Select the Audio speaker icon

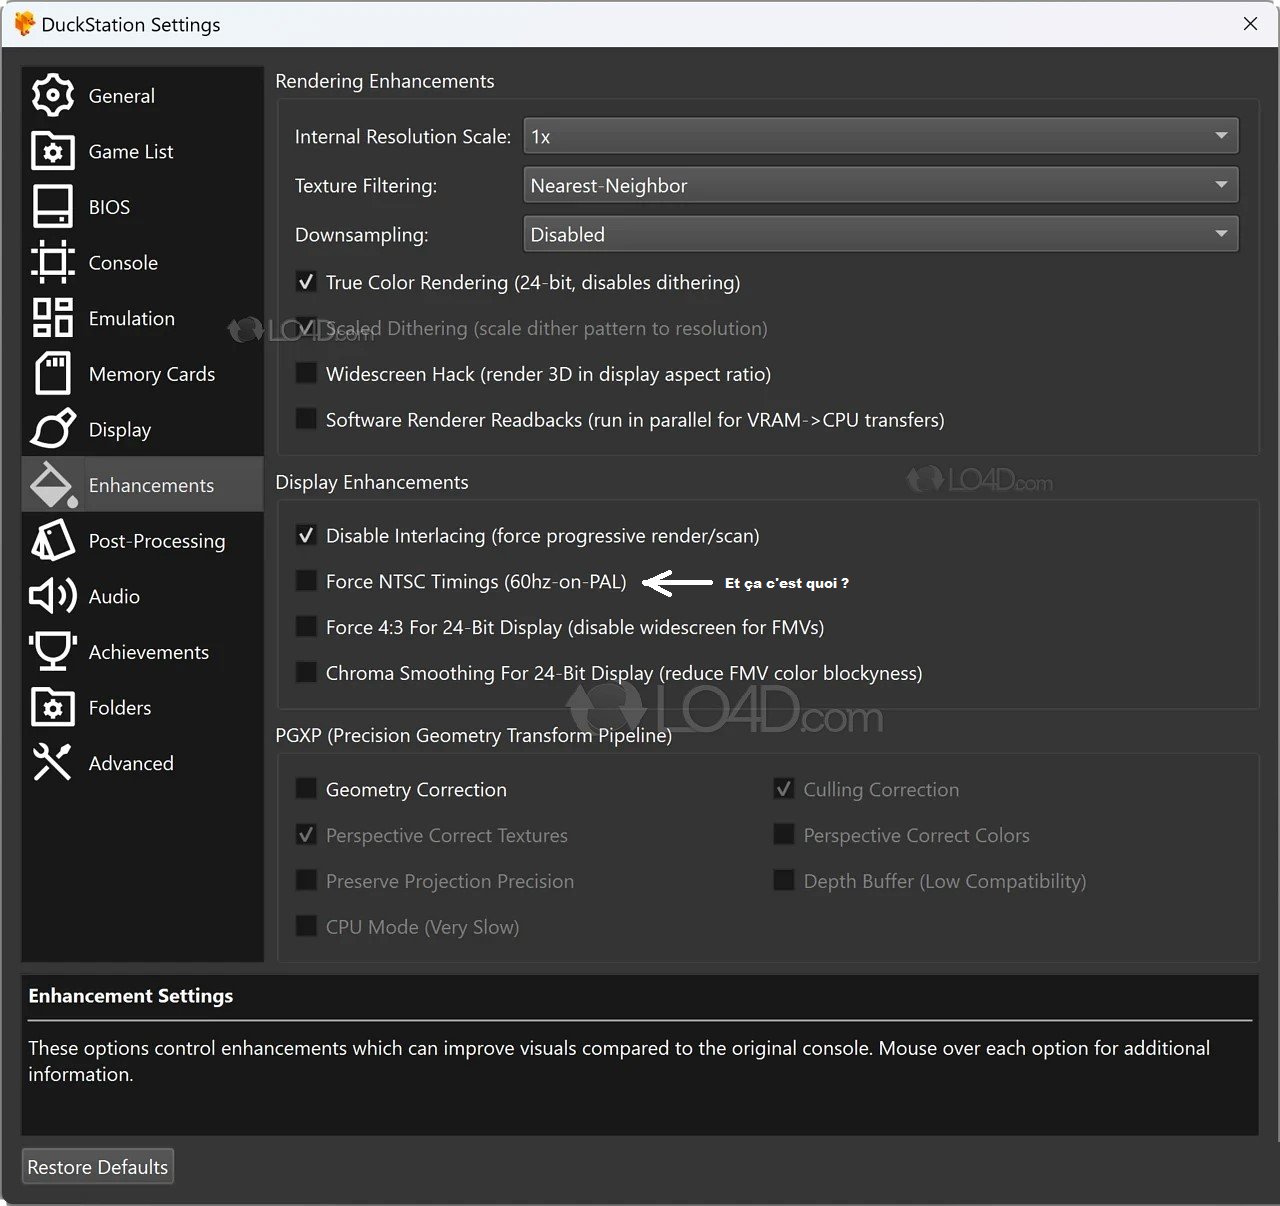(52, 596)
